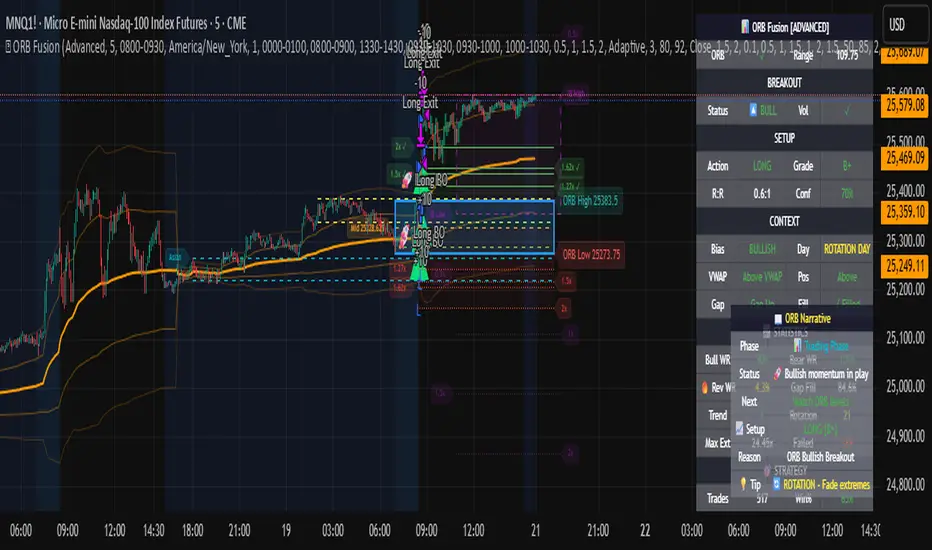This screenshot has width=932, height=550.
Task: Click the orange 25,469.09 price tag
Action: coord(904,158)
